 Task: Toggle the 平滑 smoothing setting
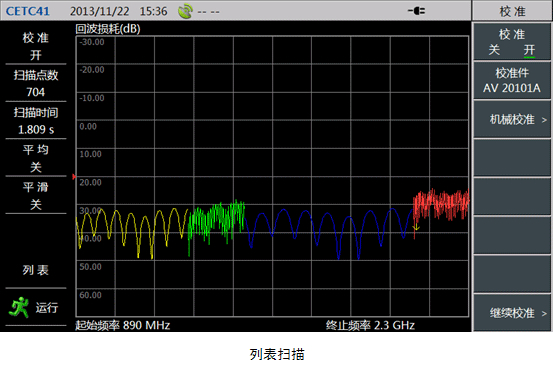point(36,195)
